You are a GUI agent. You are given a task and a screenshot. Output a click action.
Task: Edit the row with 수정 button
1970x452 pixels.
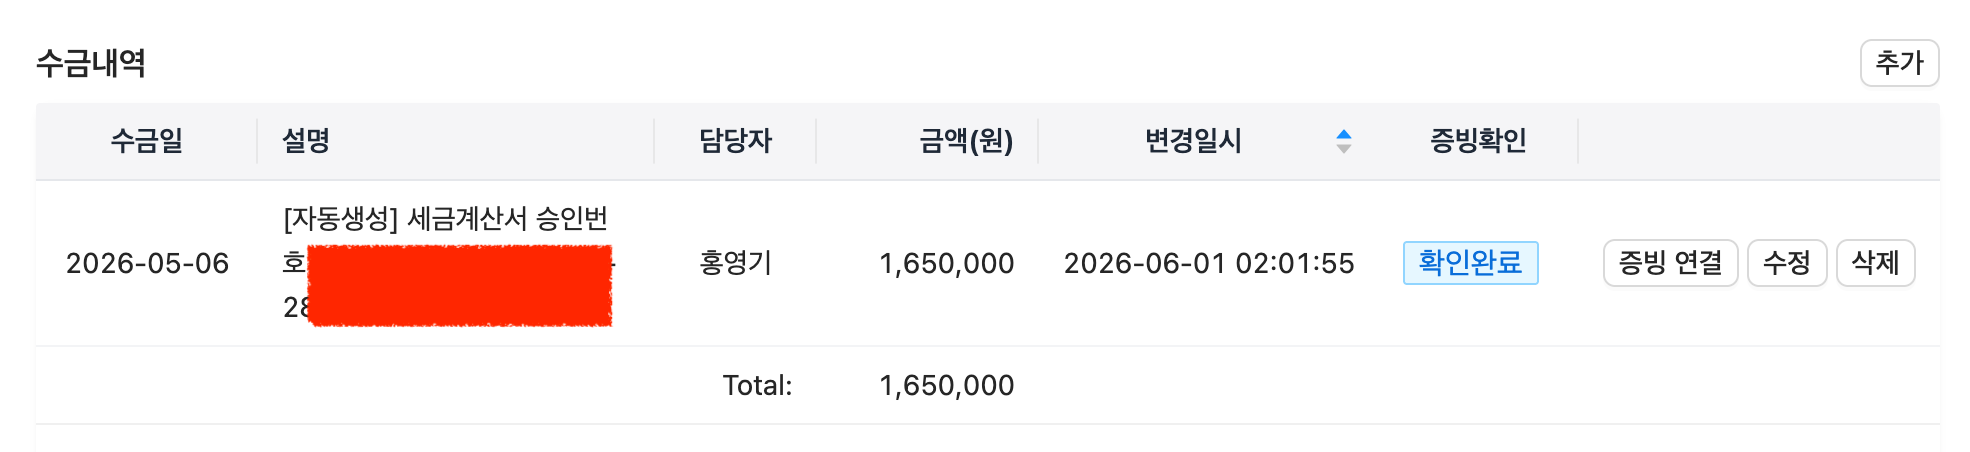point(1786,263)
